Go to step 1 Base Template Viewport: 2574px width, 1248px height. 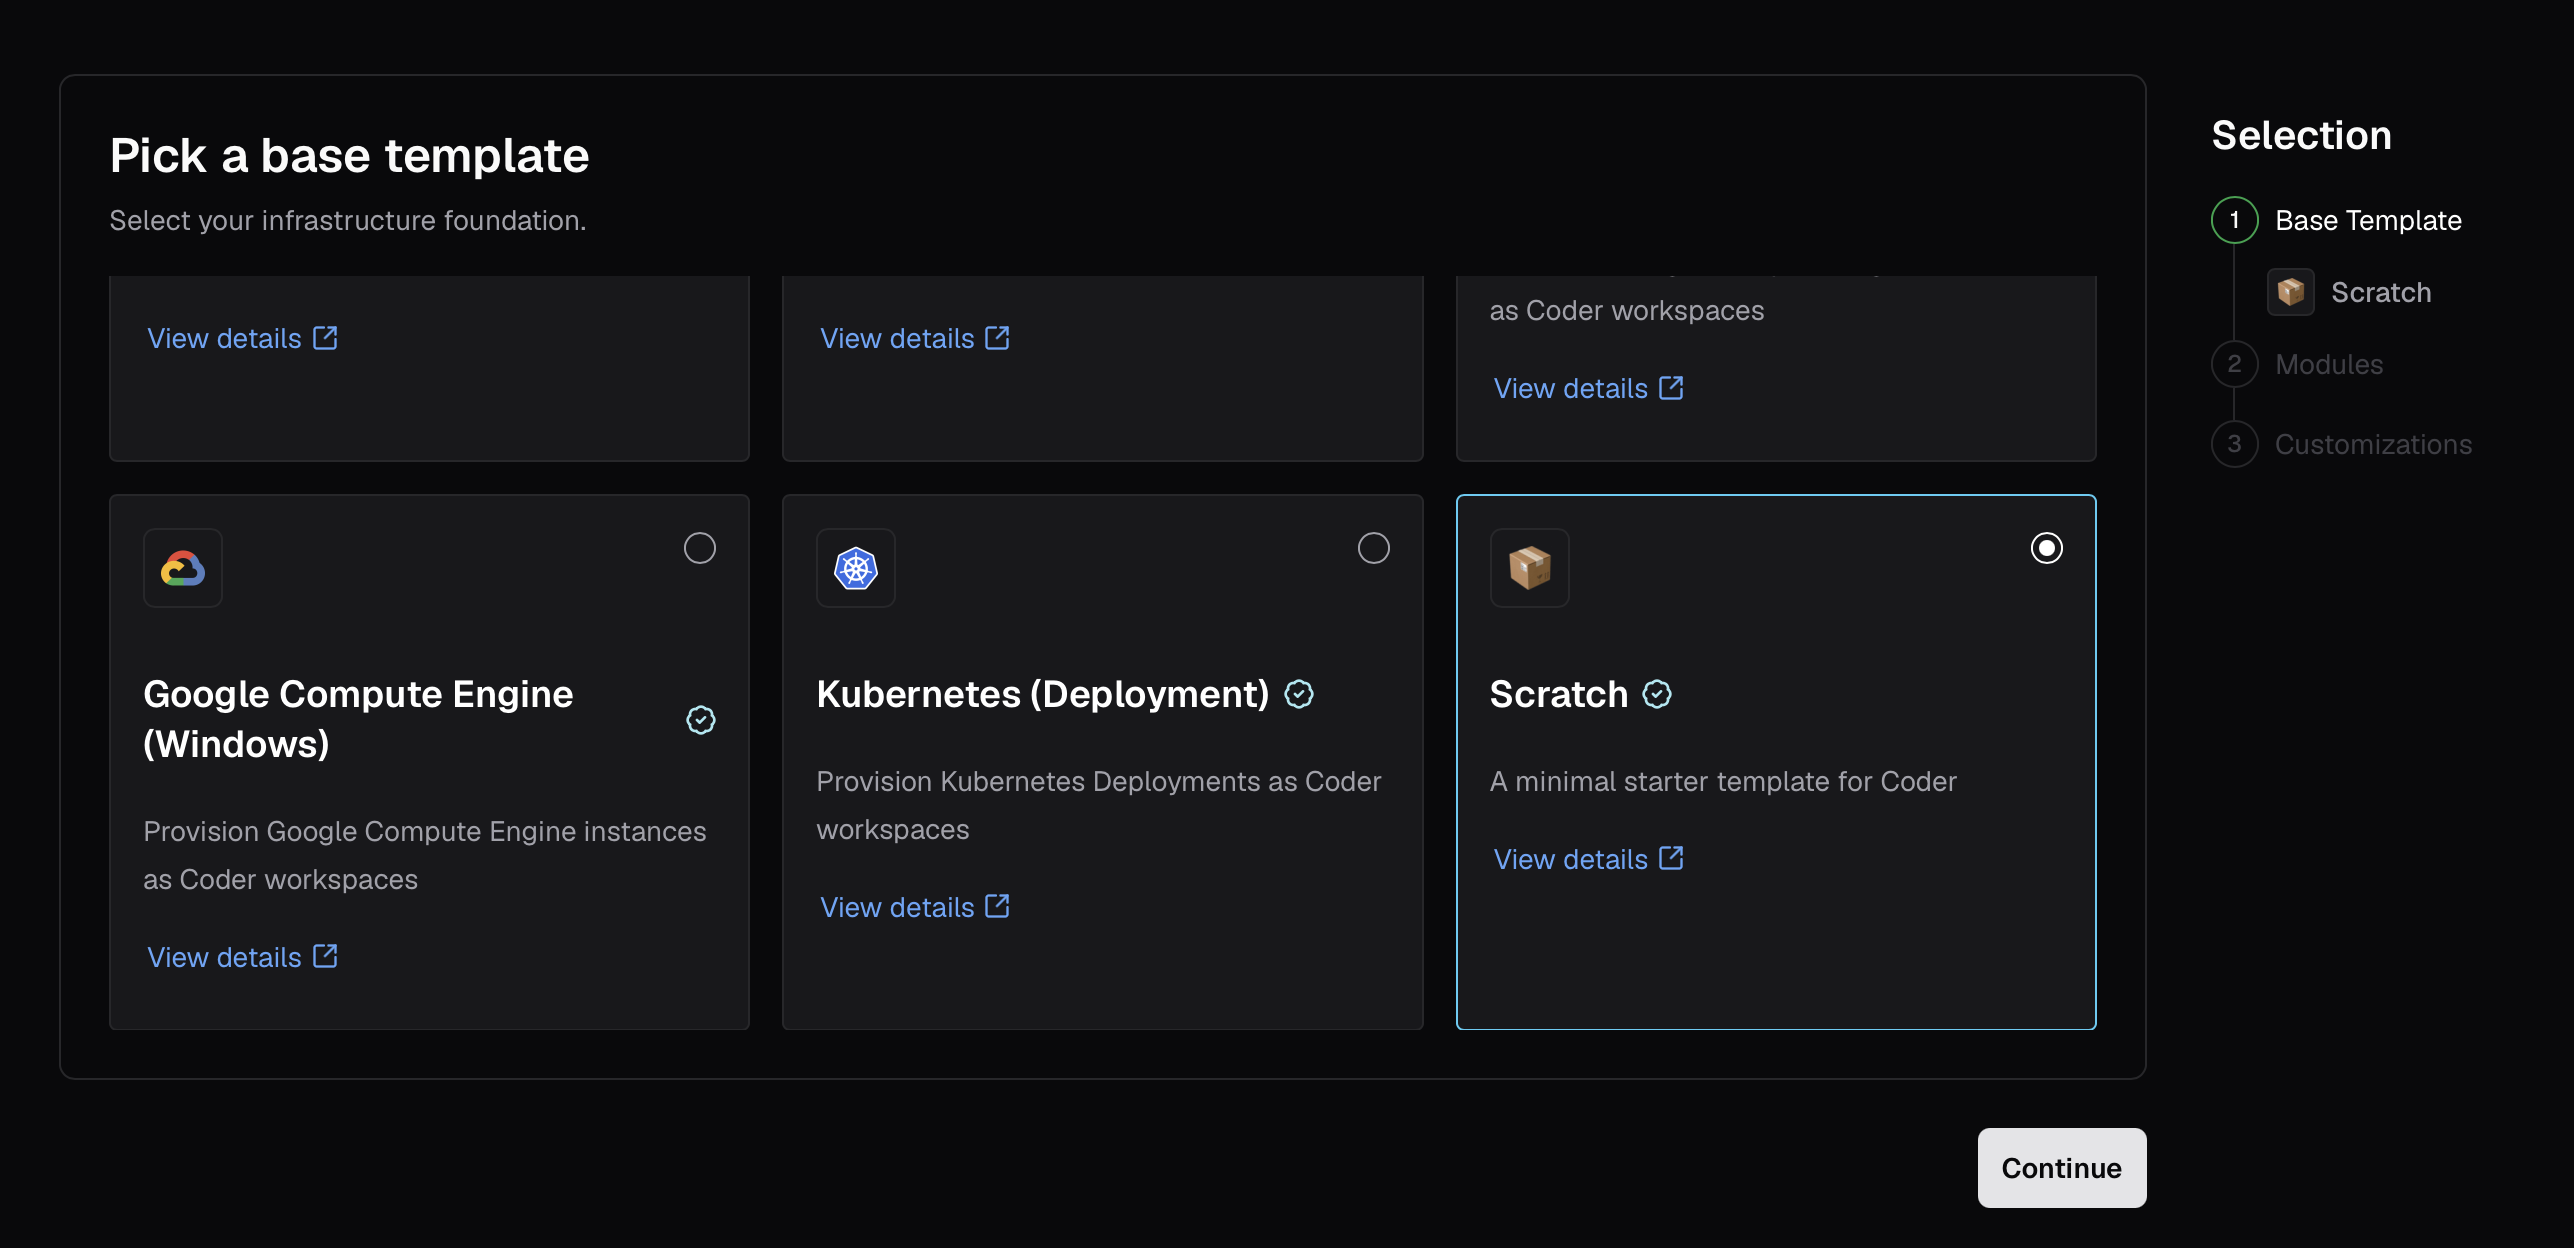[2337, 220]
